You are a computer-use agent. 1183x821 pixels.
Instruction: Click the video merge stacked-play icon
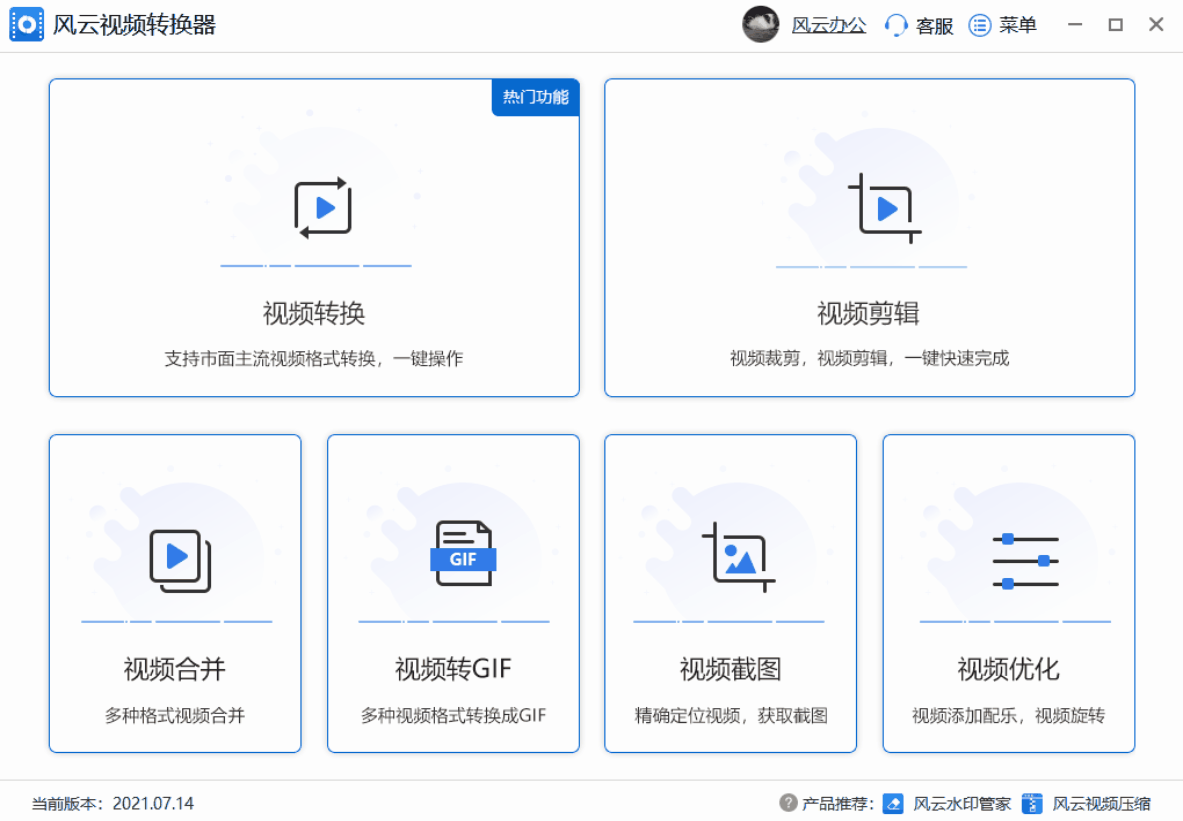click(x=180, y=560)
